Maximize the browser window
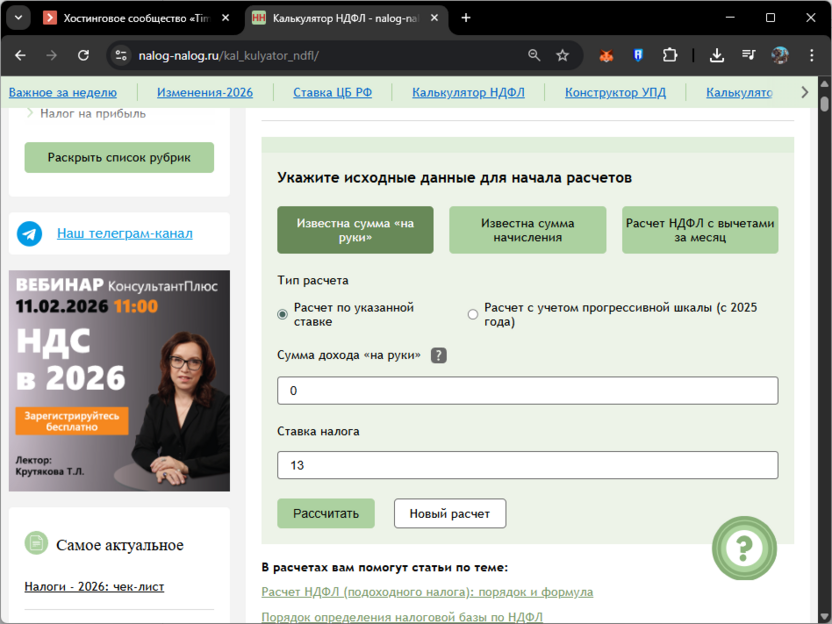 tap(770, 18)
